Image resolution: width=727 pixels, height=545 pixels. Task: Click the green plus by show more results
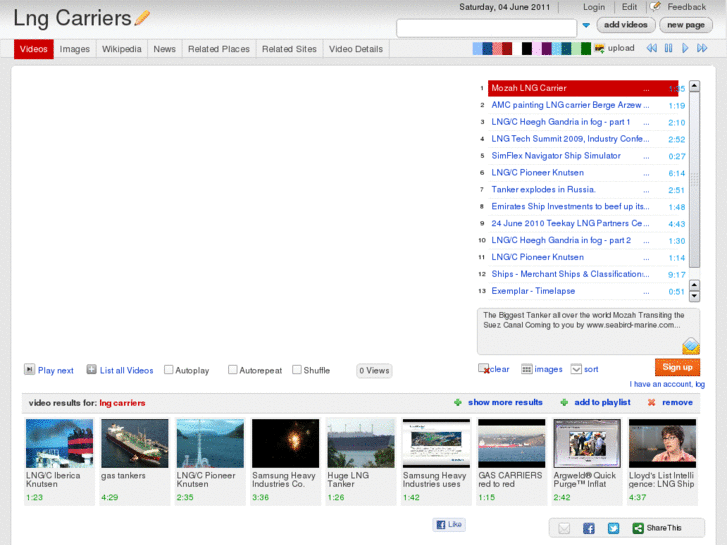tap(458, 403)
